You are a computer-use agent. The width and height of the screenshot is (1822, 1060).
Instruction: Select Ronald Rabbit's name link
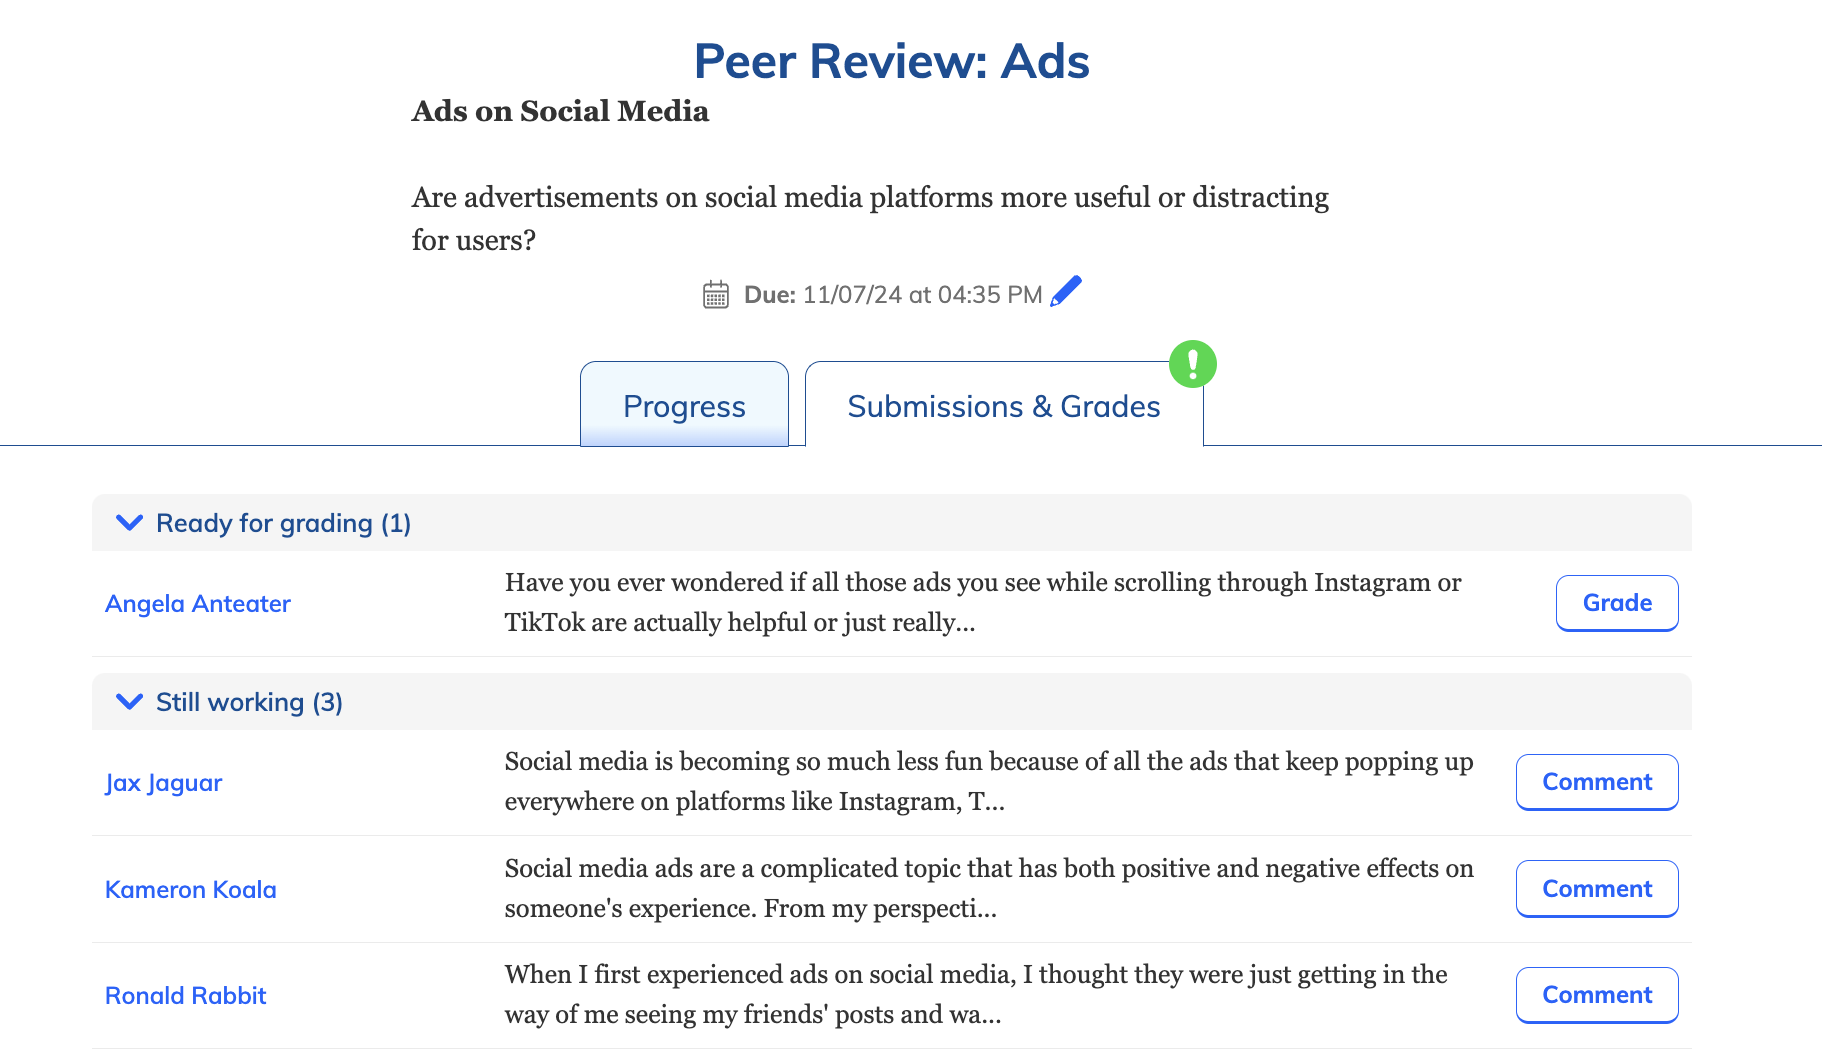point(185,995)
